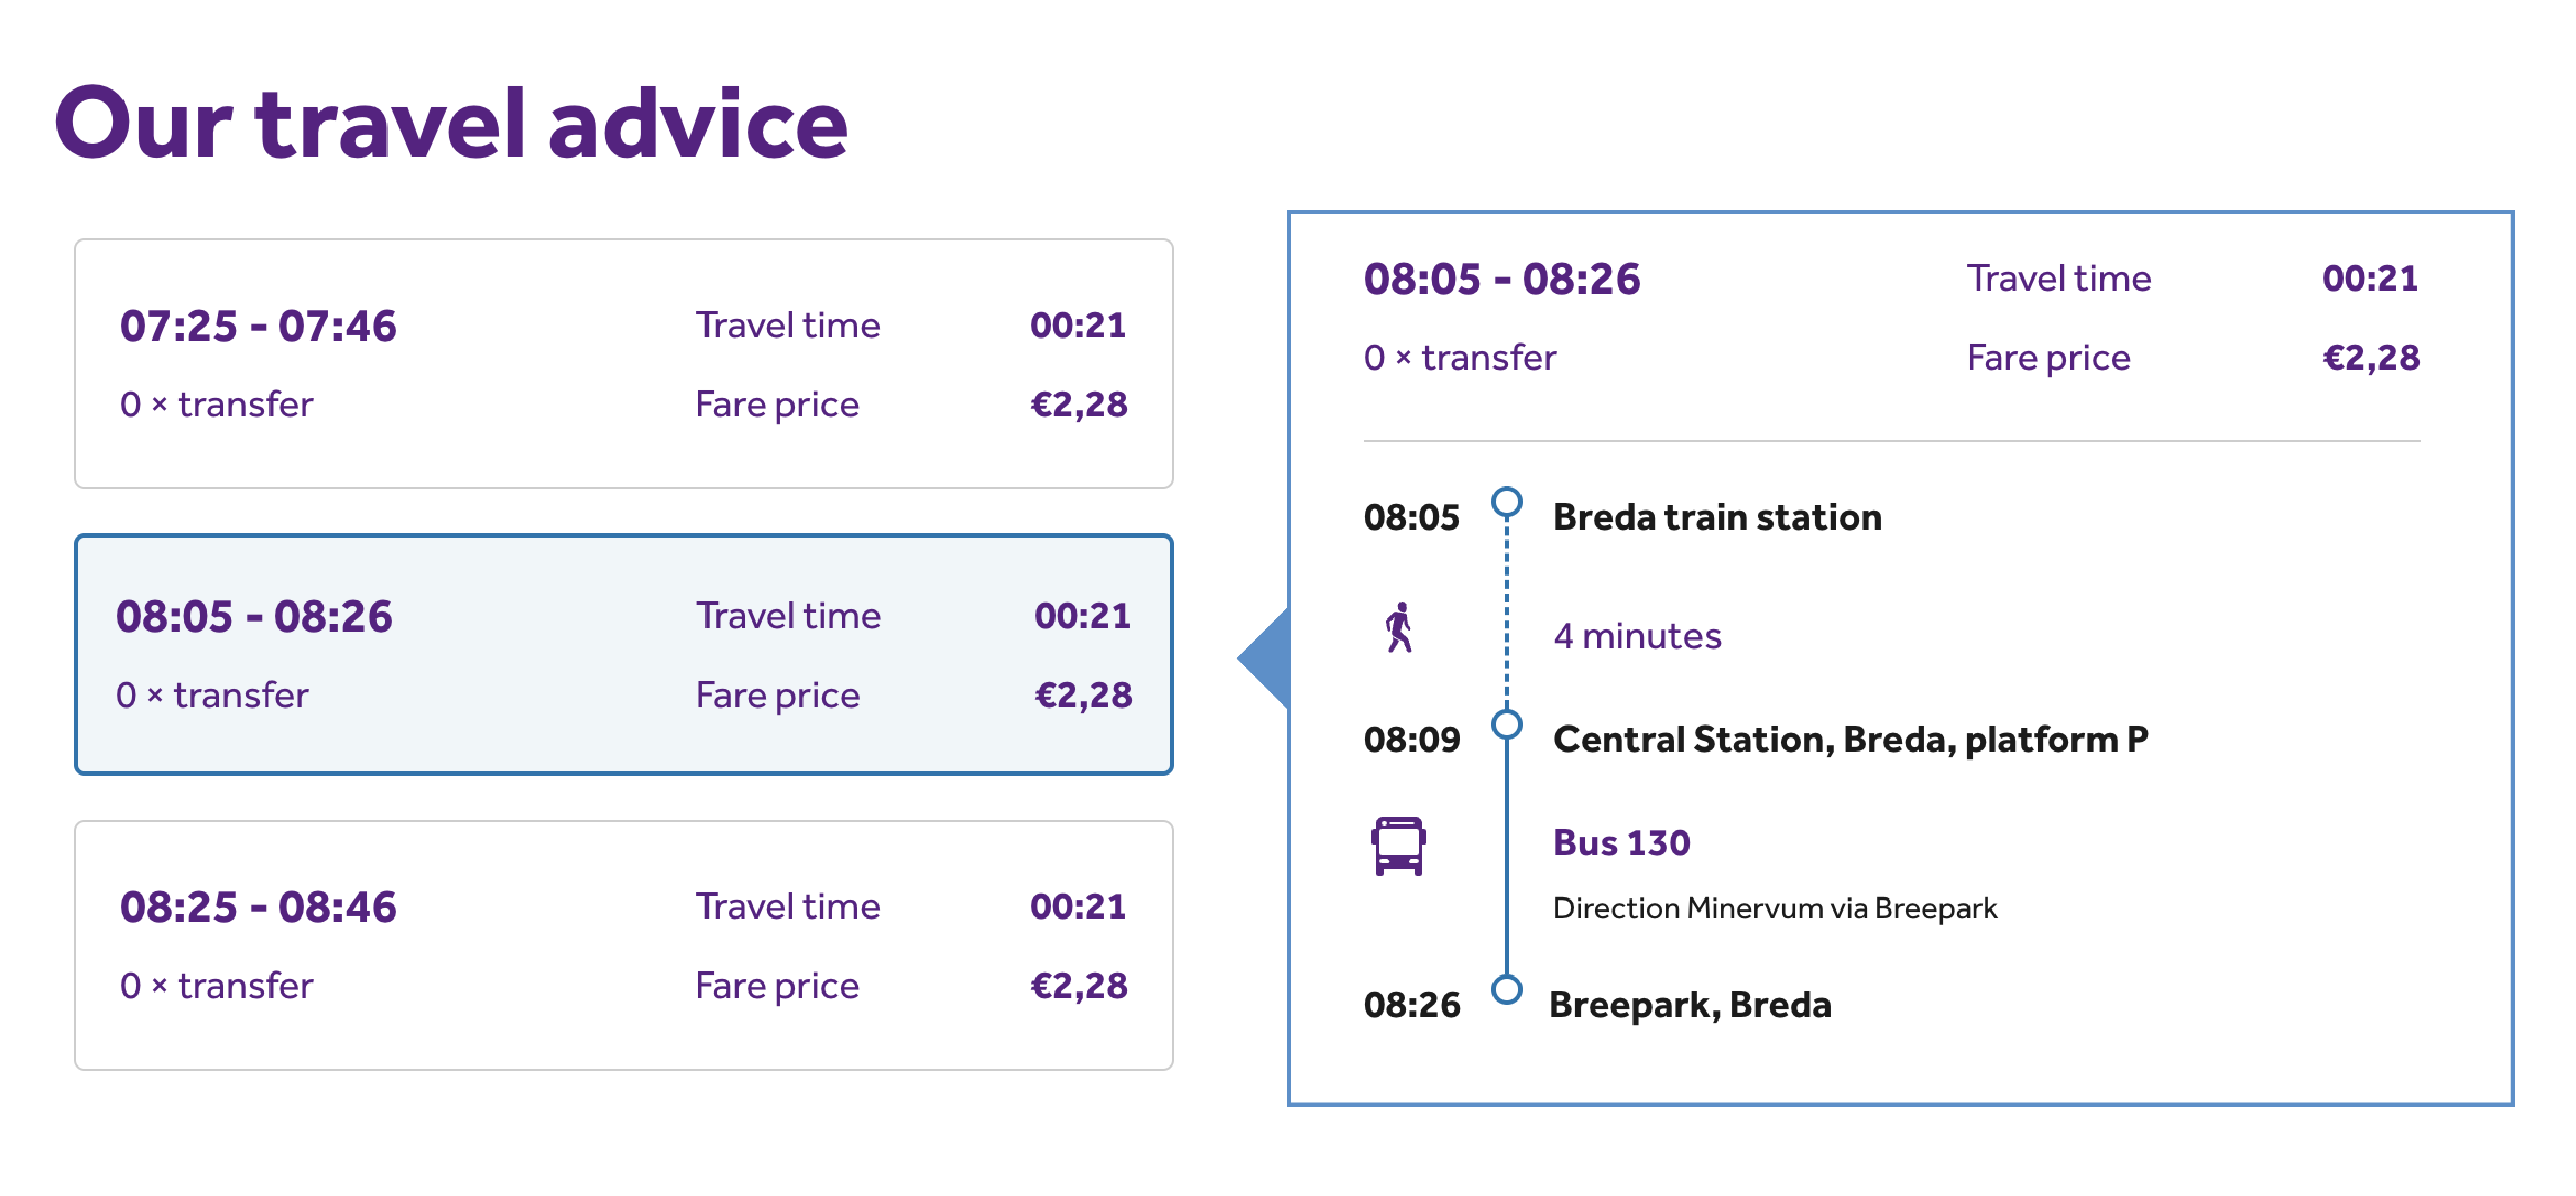Click the 08:05 - 08:26 detail panel header

point(1501,279)
